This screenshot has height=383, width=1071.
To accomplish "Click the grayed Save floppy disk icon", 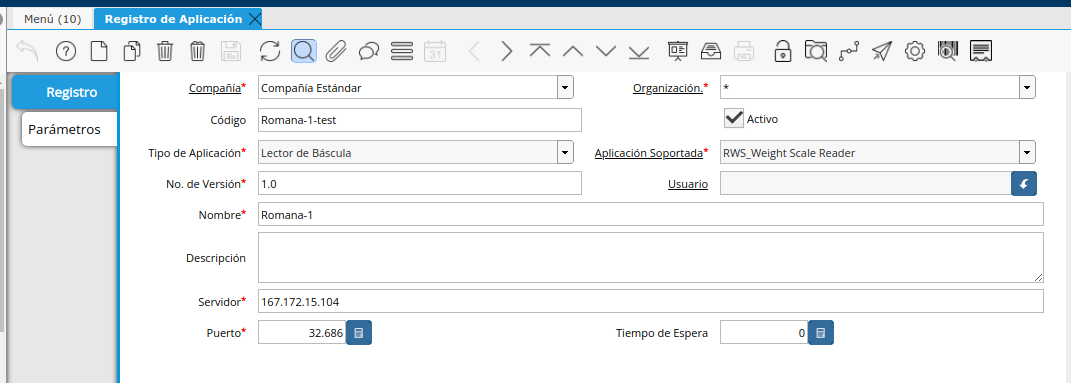I will tap(231, 51).
